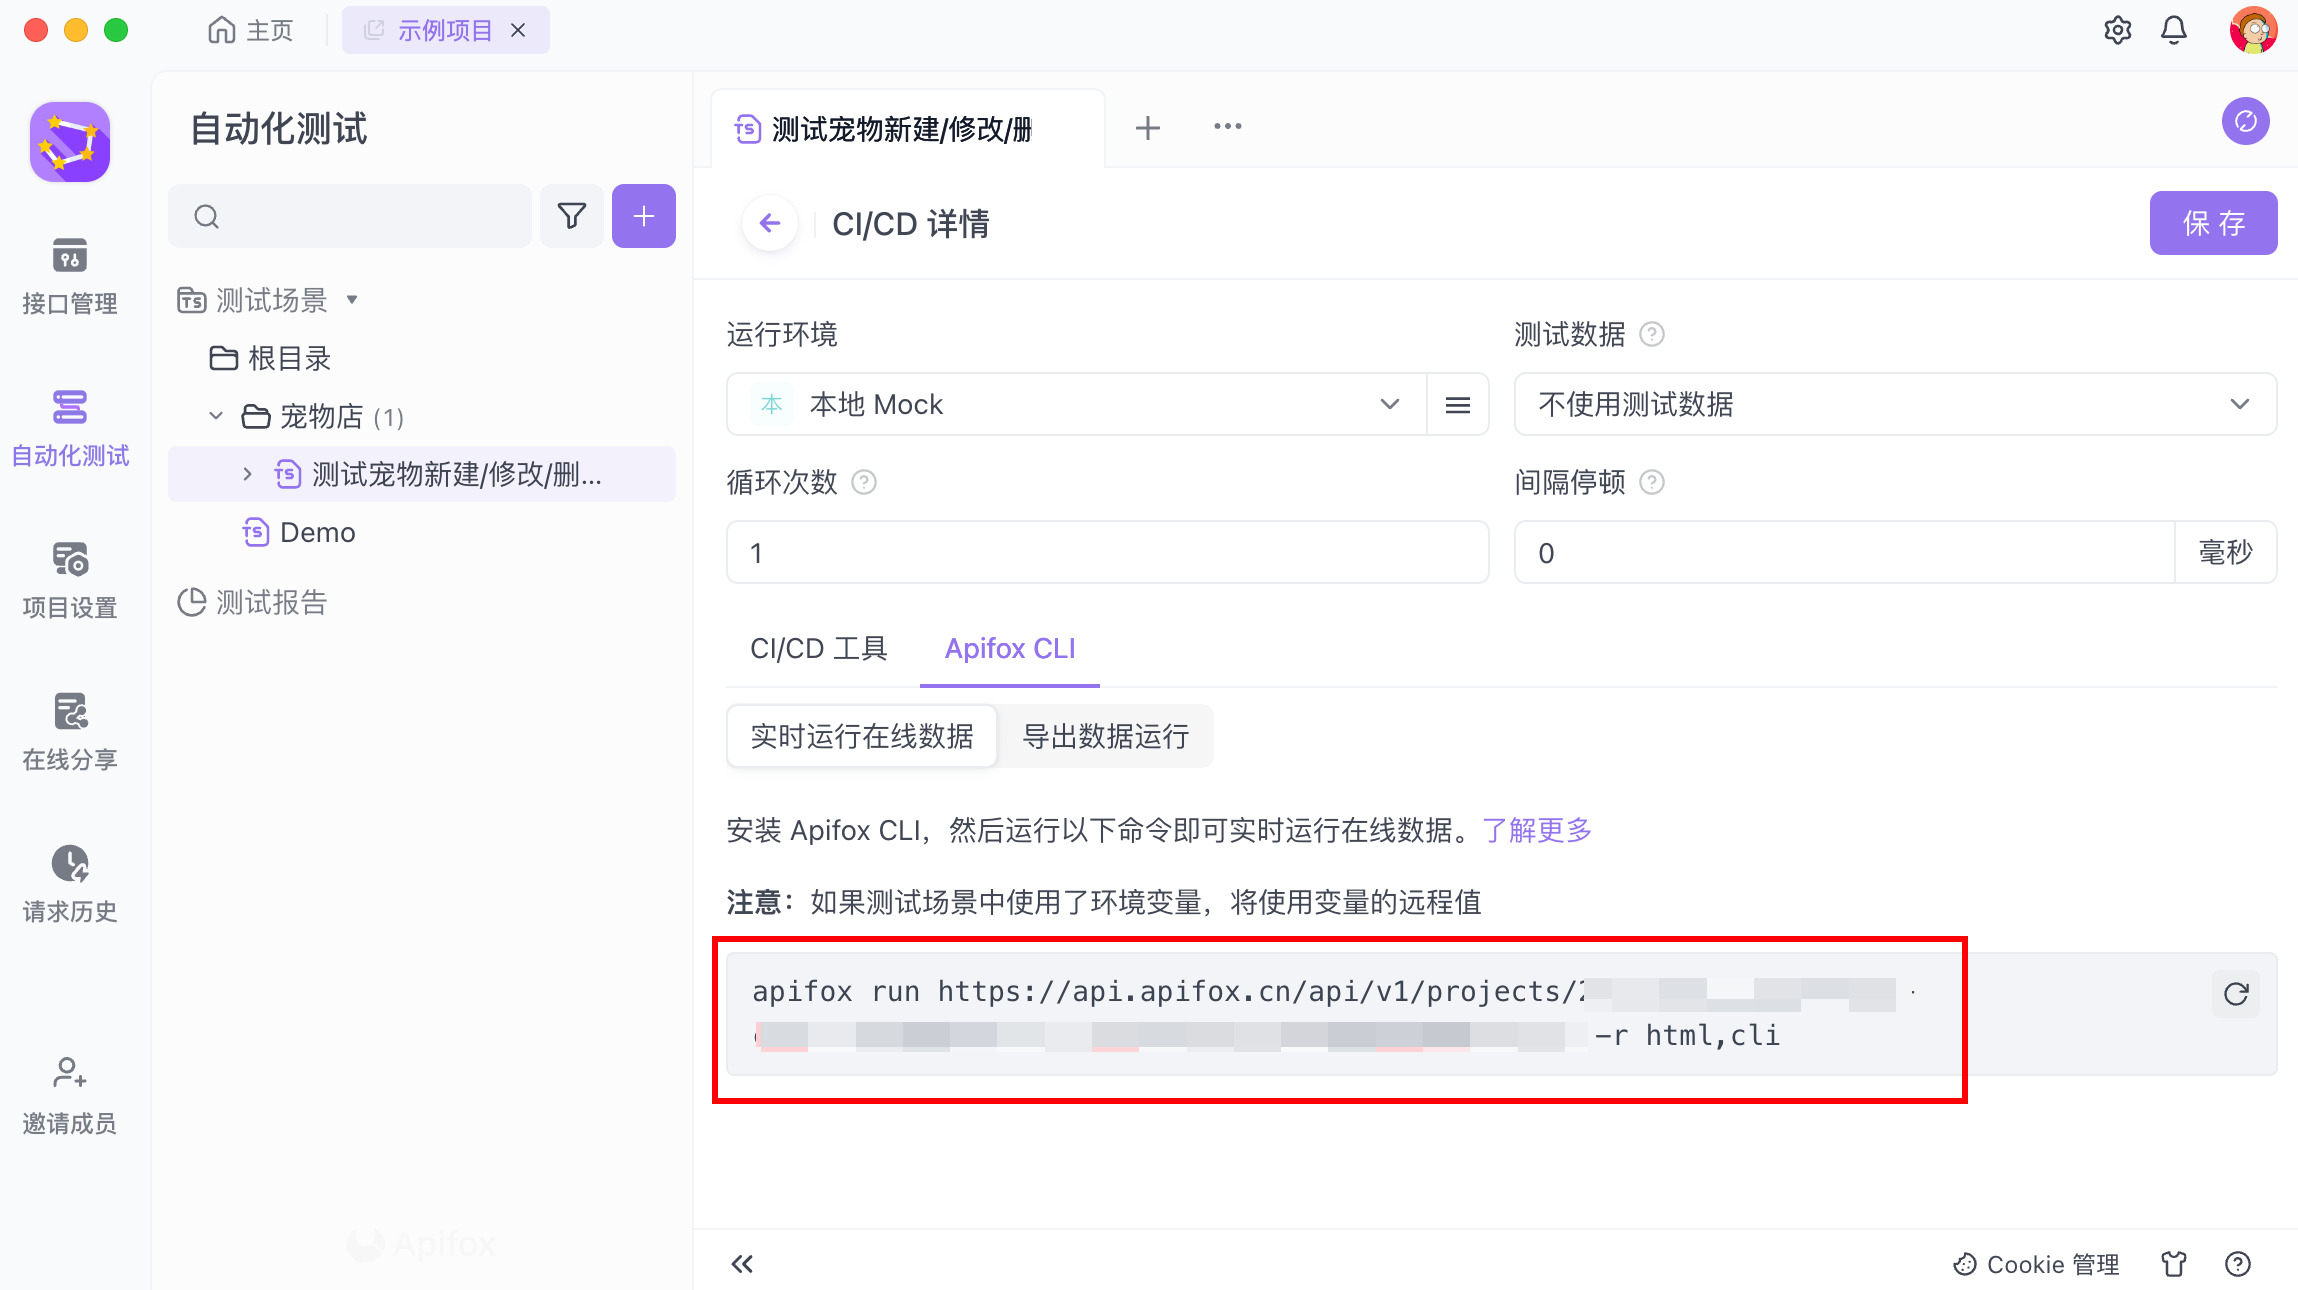This screenshot has height=1290, width=2298.
Task: Open the 了解更多 link
Action: 1537,830
